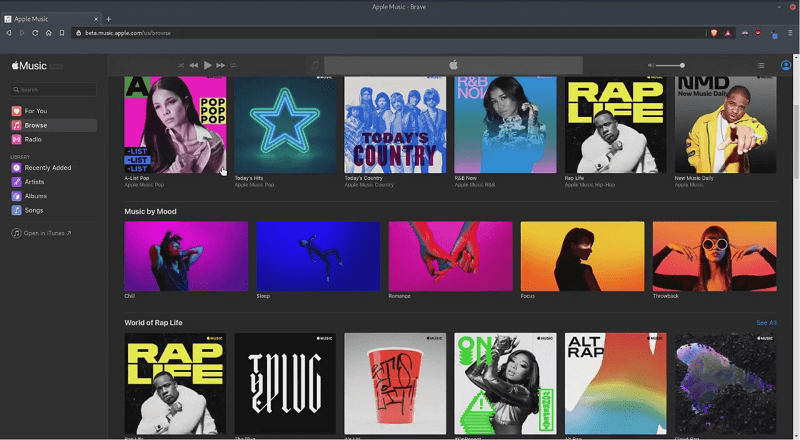This screenshot has width=800, height=440.
Task: Open the Rap Life cover in the top row
Action: [x=615, y=125]
